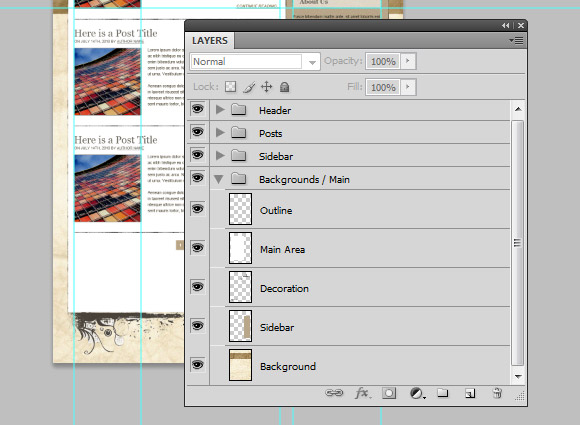Collapse the Layers panel to icons
This screenshot has height=425, width=580.
pyautogui.click(x=506, y=26)
